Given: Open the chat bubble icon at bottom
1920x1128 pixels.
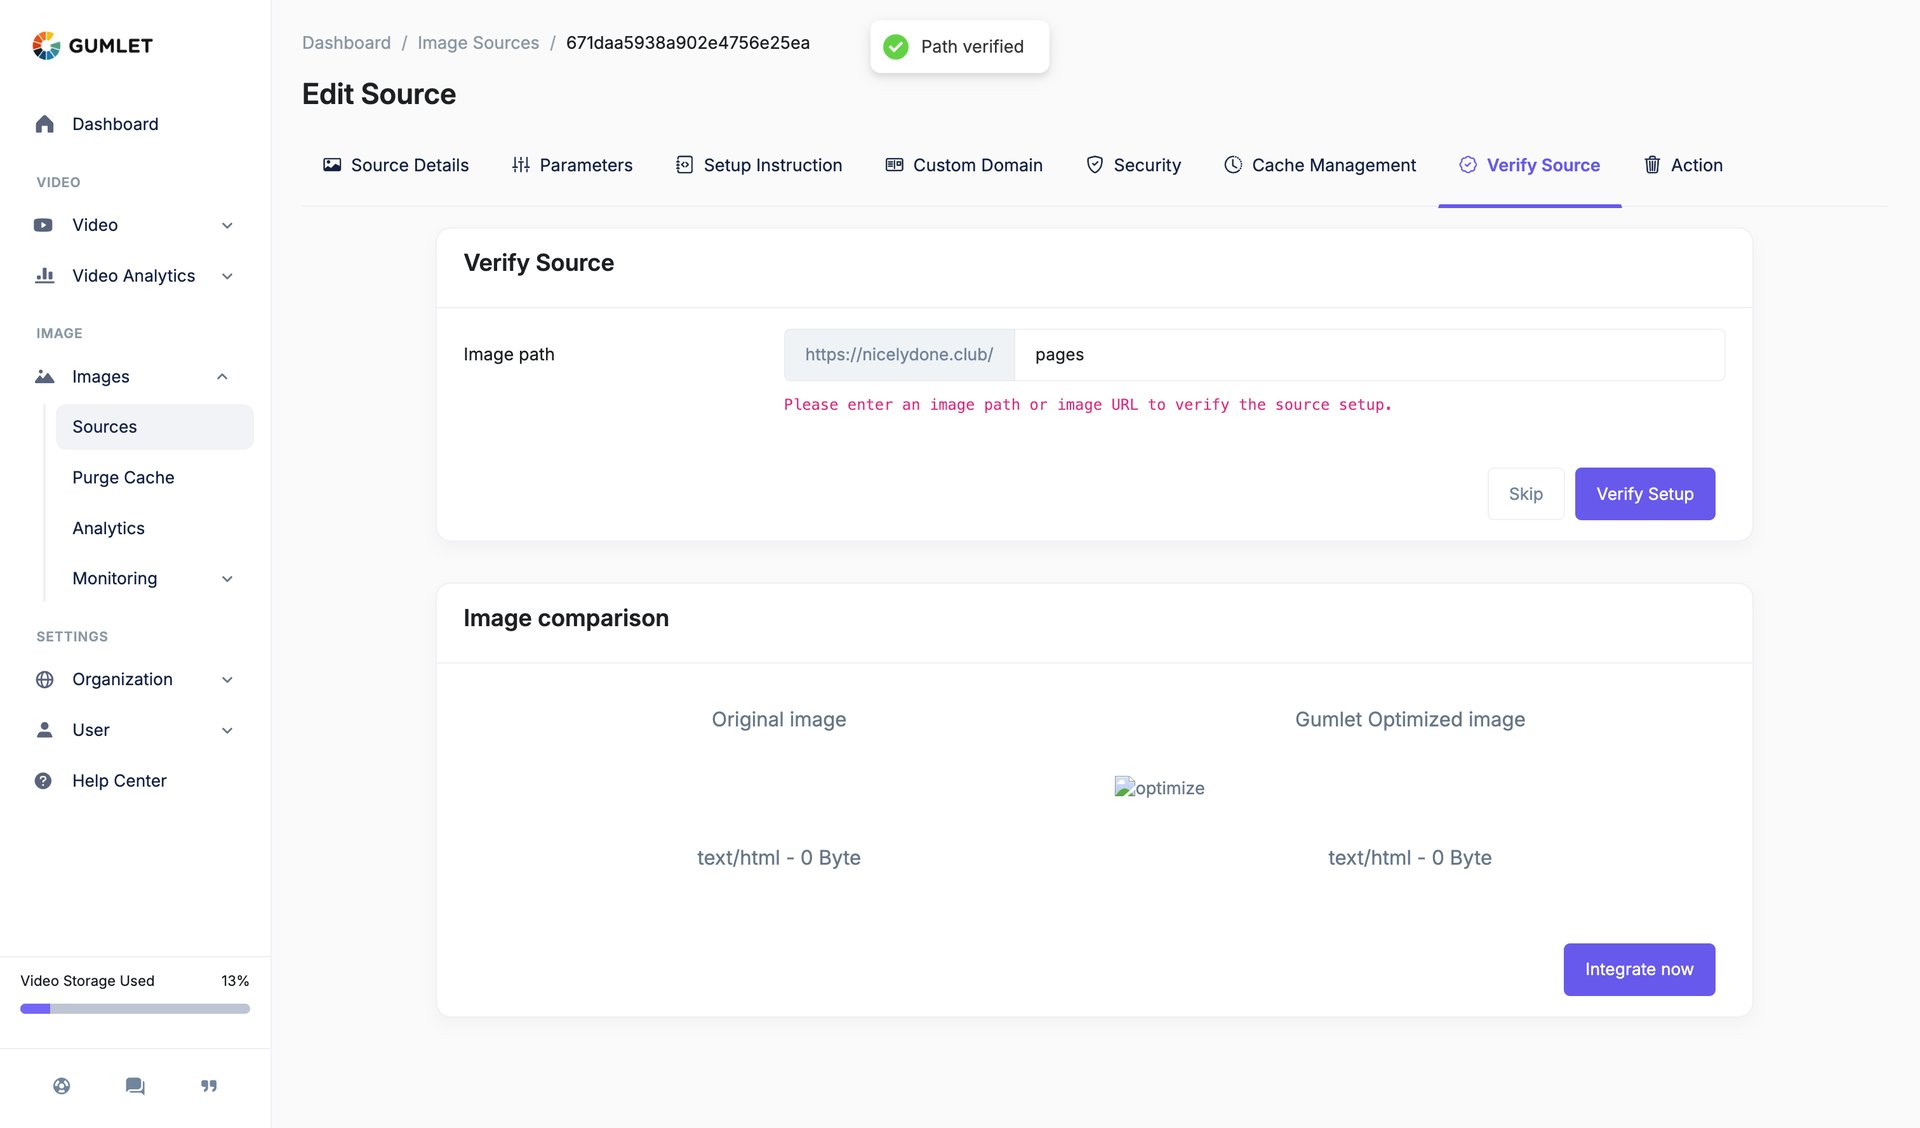Looking at the screenshot, I should [x=134, y=1085].
